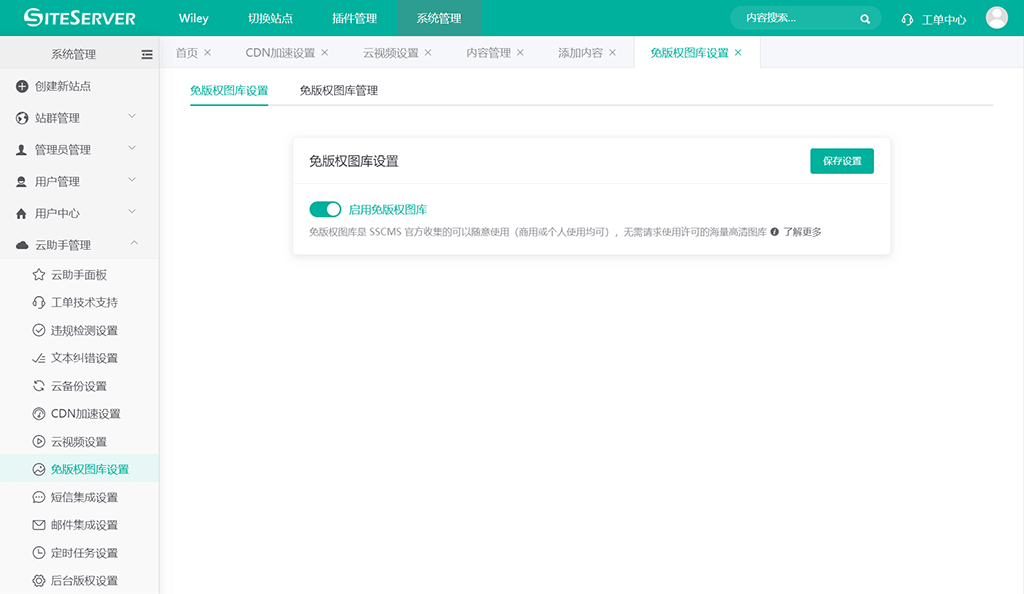Open the user avatar menu
1024x594 pixels.
point(997,18)
